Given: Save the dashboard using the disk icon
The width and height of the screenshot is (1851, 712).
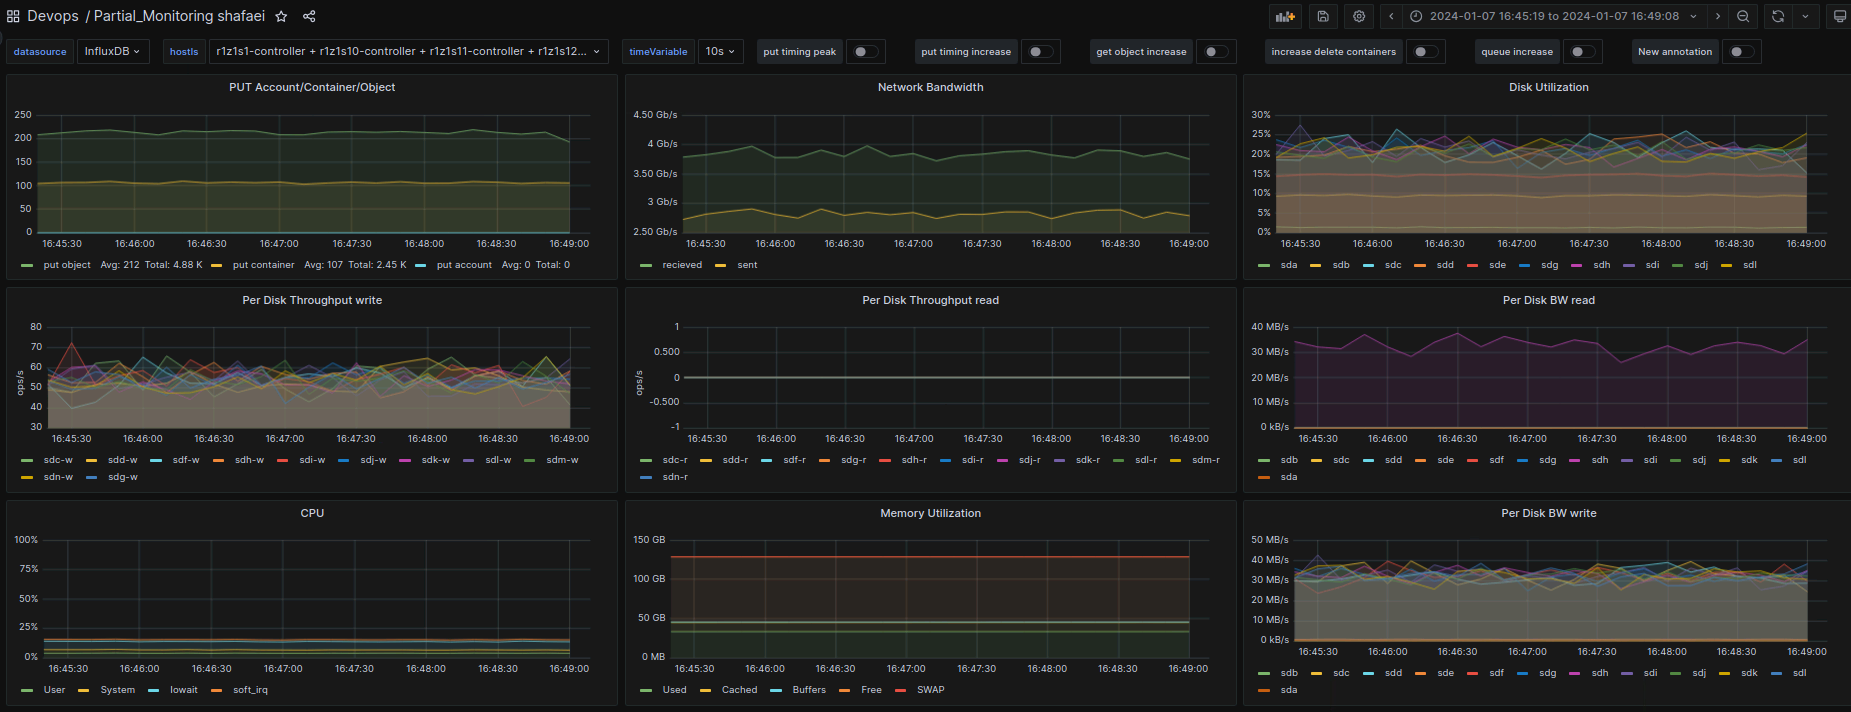Looking at the screenshot, I should click(1323, 16).
